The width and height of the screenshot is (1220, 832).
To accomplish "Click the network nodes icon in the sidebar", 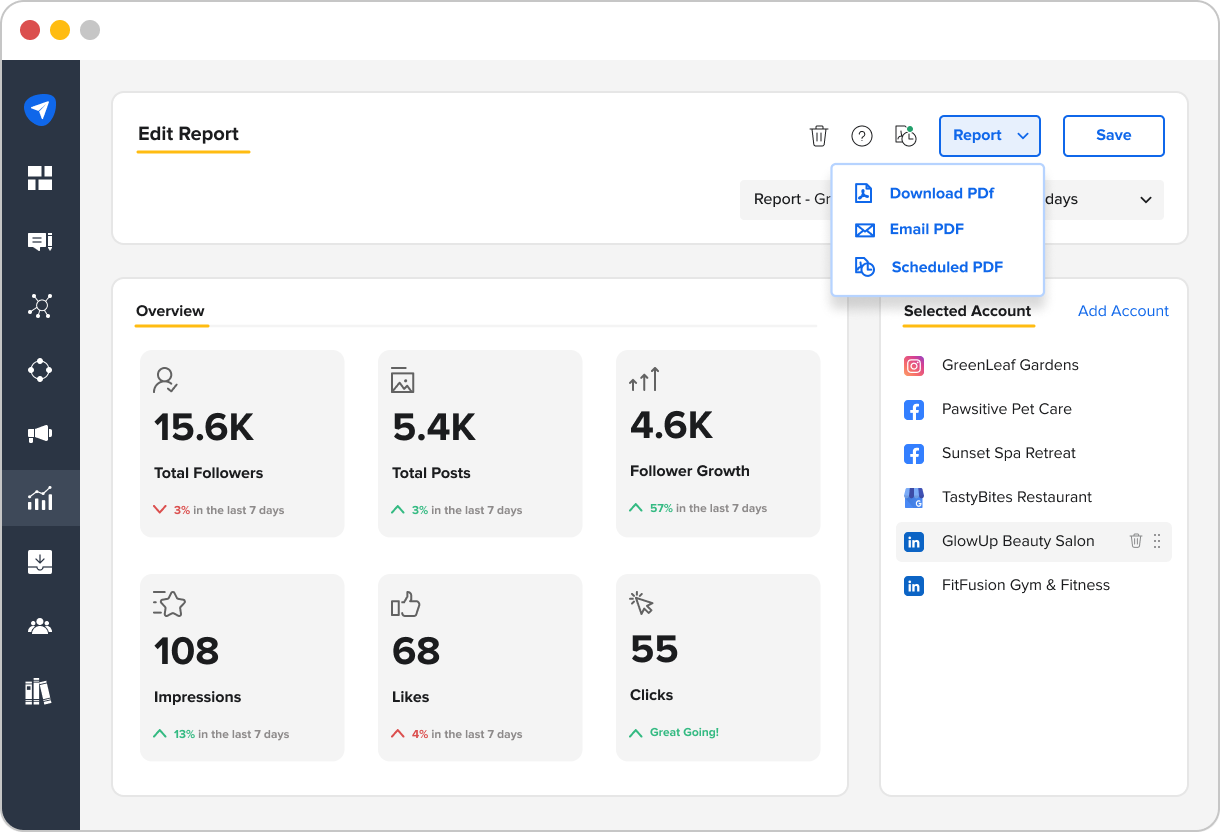I will pos(40,306).
